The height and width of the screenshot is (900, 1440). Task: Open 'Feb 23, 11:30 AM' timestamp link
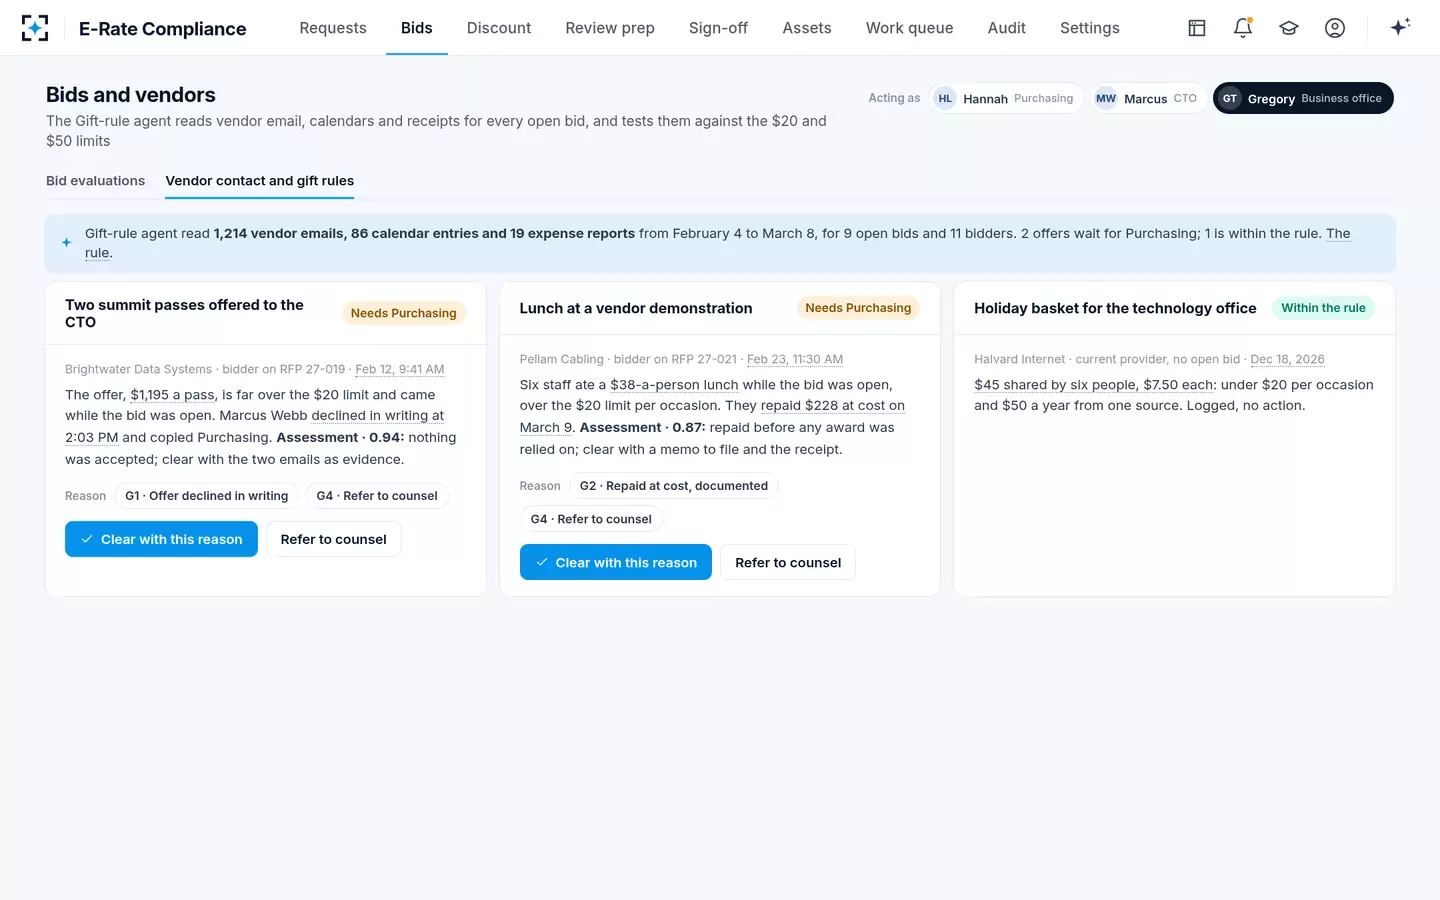point(795,359)
